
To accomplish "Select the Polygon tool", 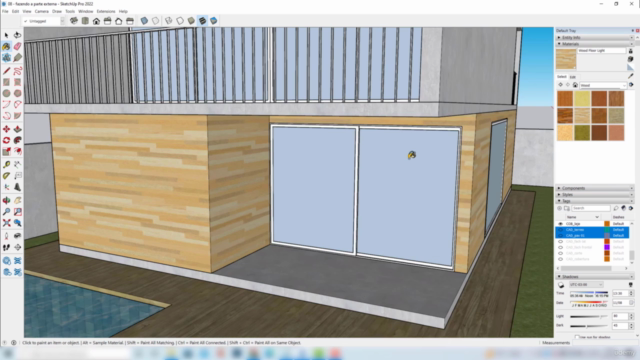I will click(x=18, y=93).
